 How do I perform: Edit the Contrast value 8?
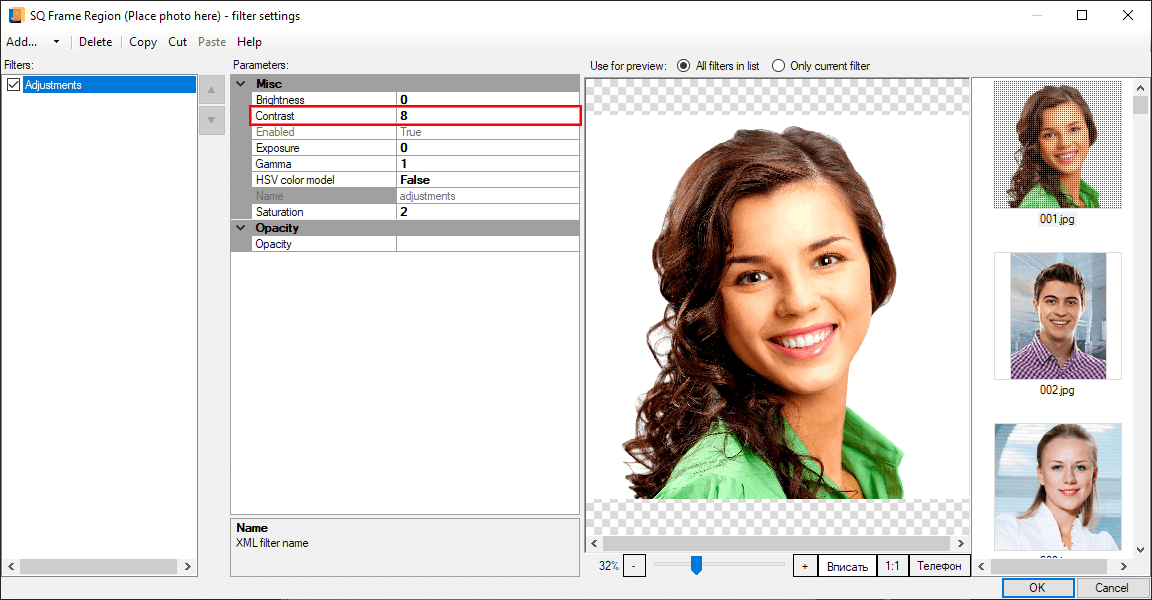point(488,115)
